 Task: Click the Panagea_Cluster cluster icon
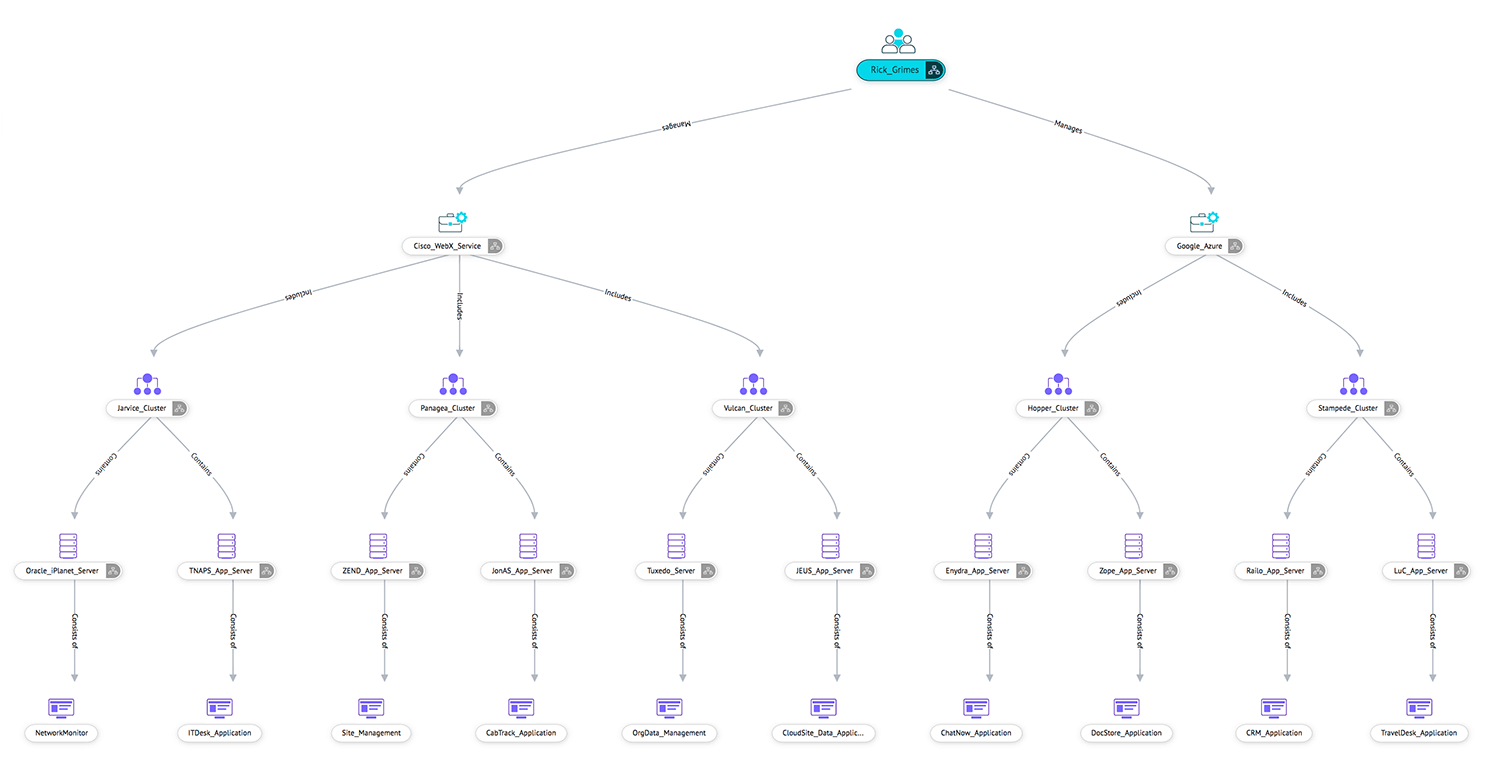point(453,384)
